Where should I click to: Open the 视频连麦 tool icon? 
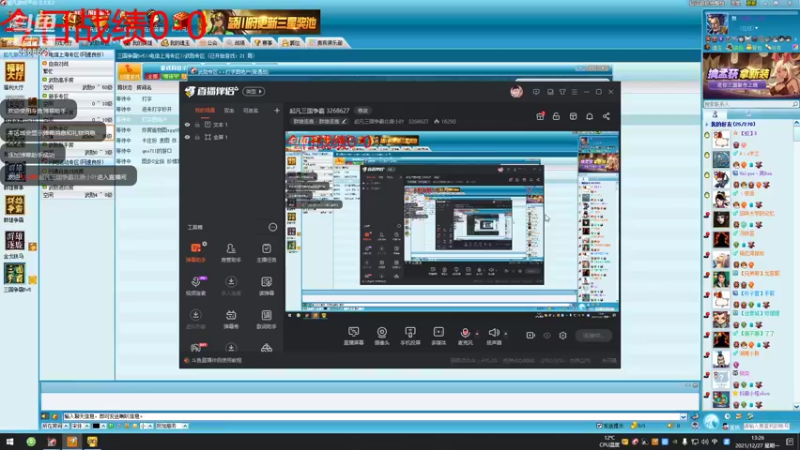196,286
